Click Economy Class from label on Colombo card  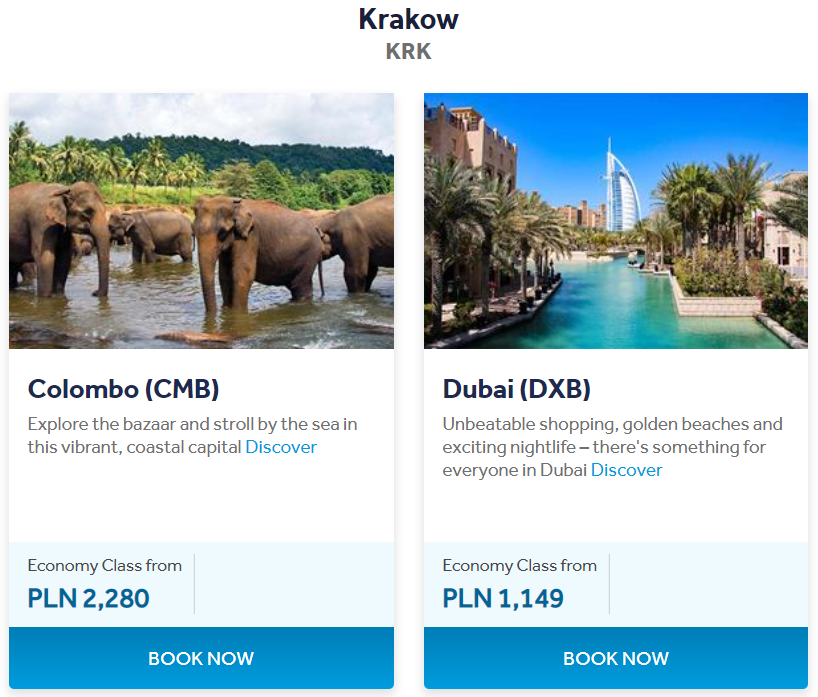click(x=105, y=566)
